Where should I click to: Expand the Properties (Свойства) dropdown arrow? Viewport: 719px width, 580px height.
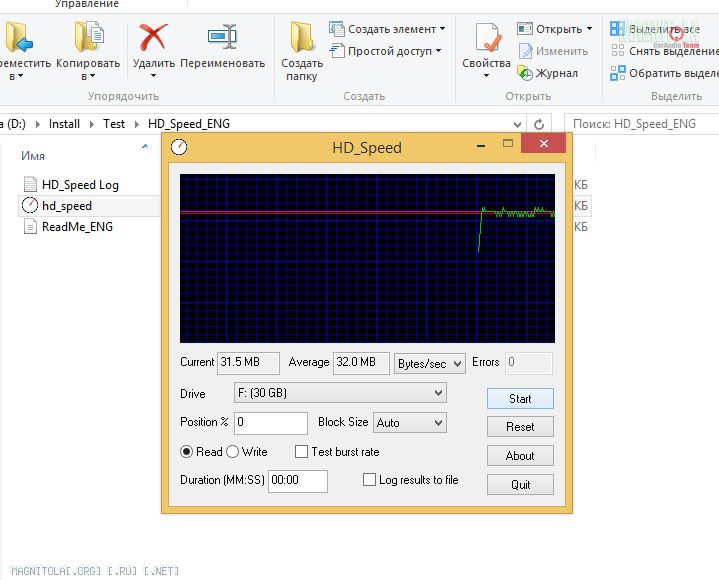486,76
